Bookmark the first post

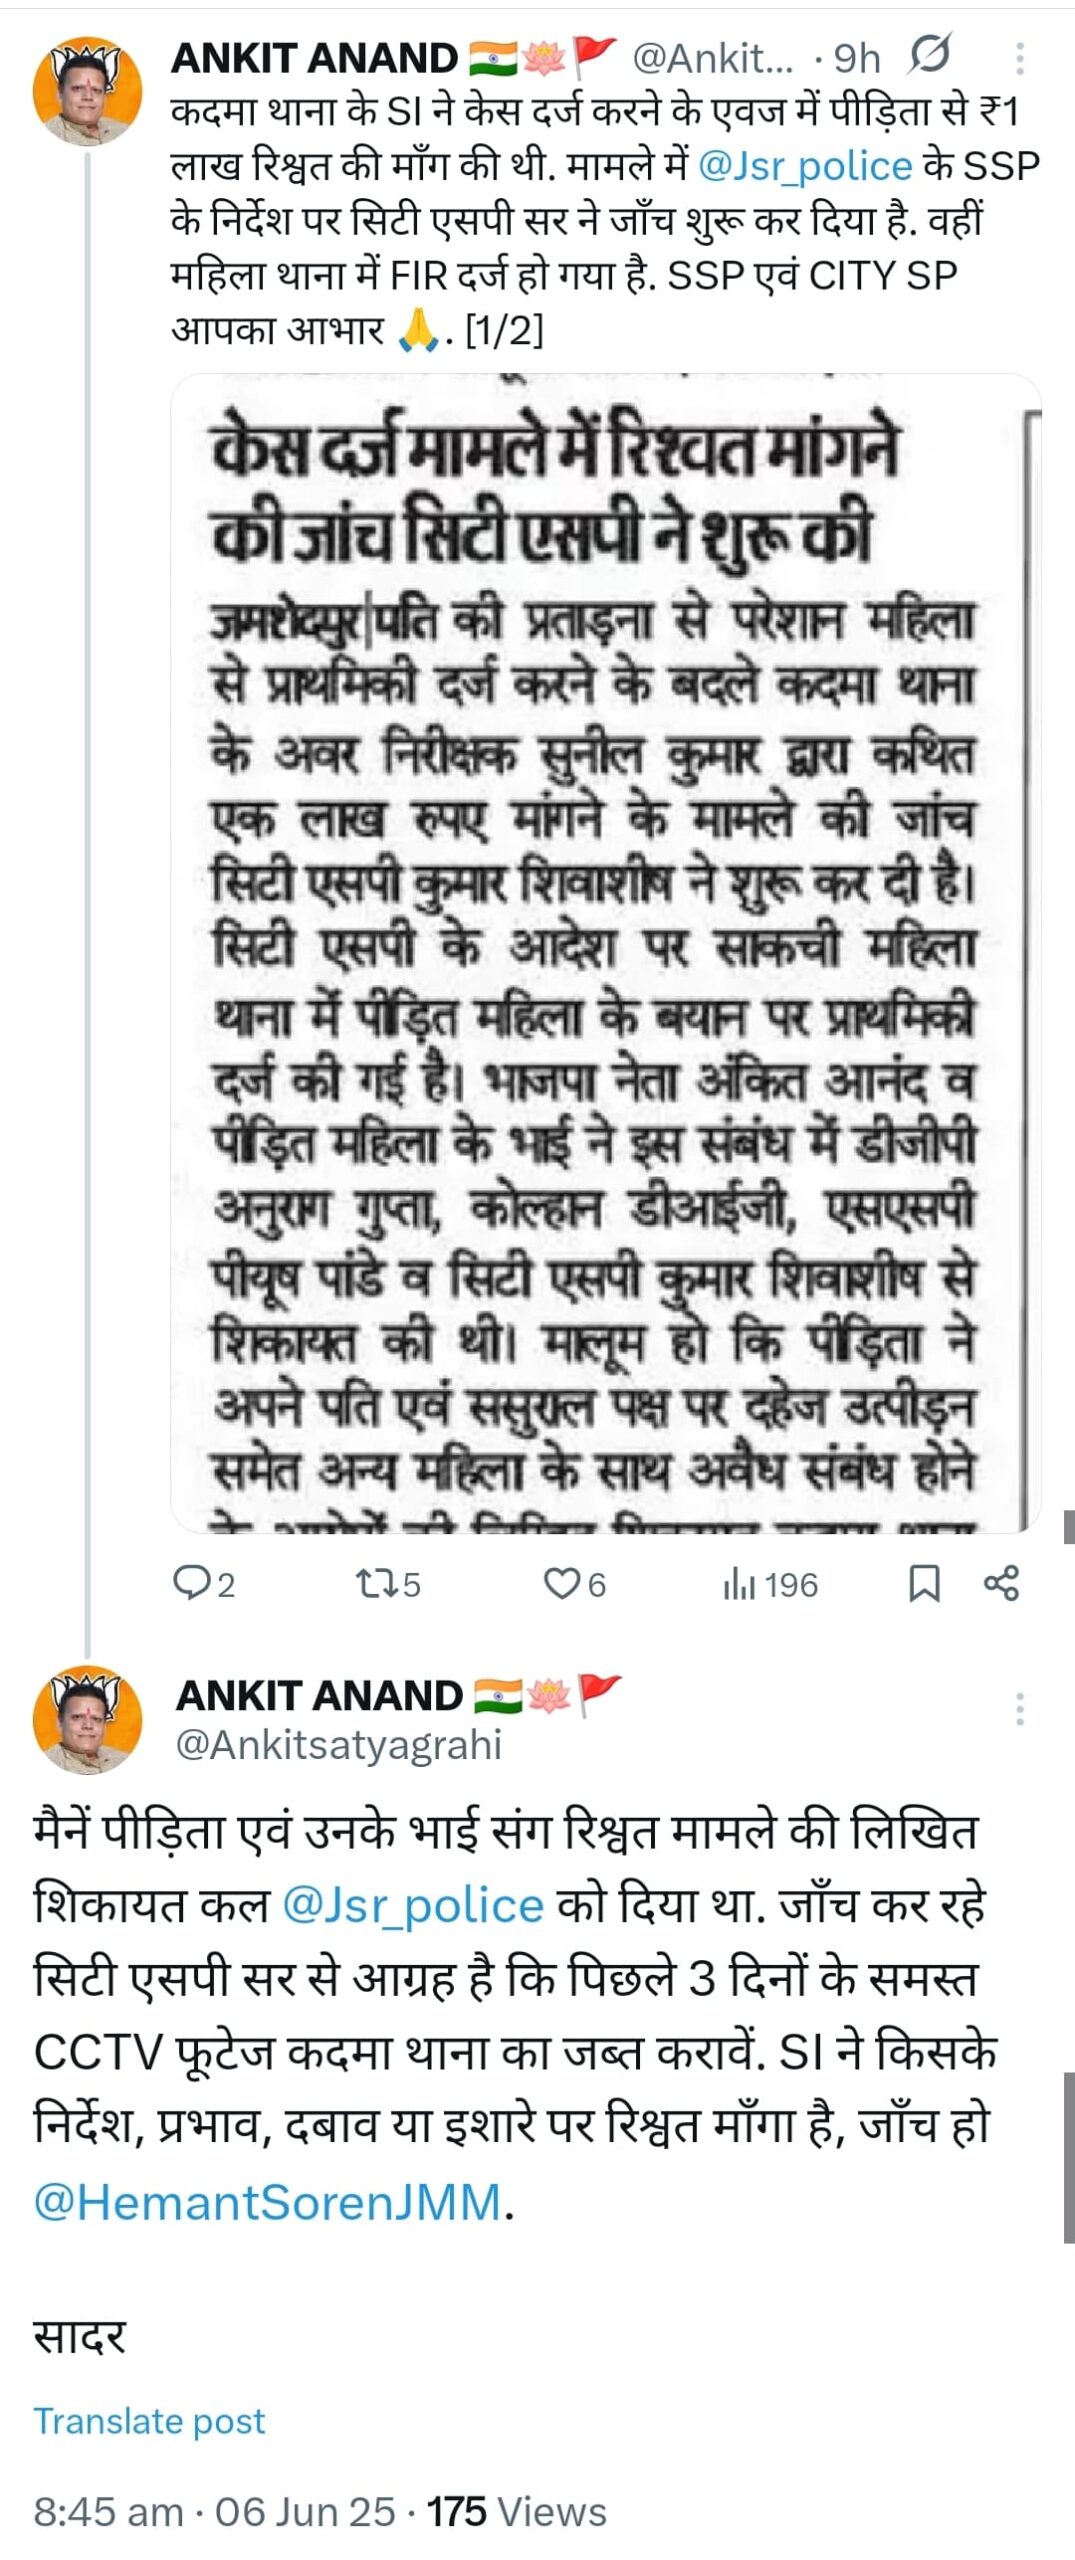pos(923,1584)
